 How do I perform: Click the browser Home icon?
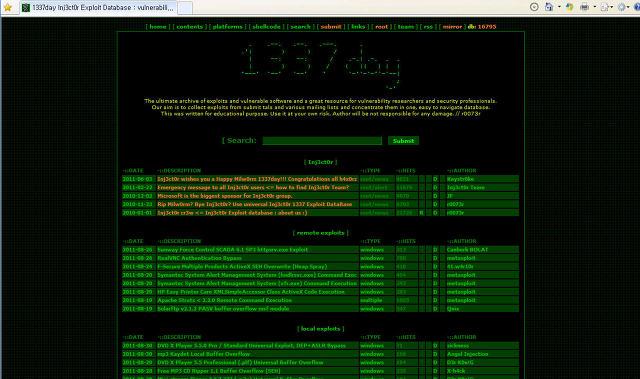(549, 7)
